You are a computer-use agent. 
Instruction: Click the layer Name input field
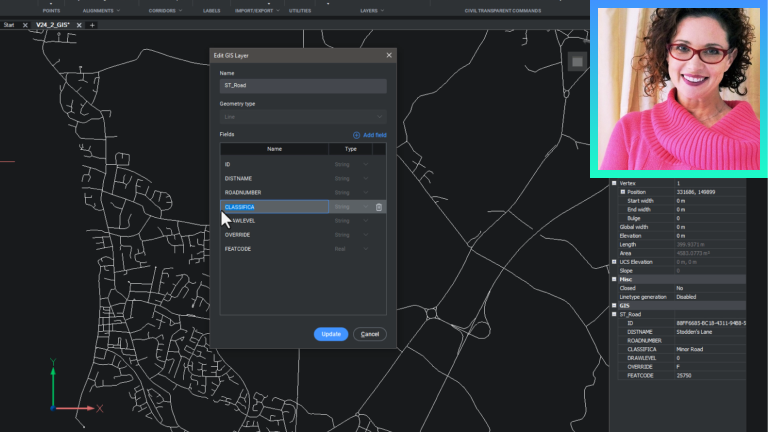(303, 87)
